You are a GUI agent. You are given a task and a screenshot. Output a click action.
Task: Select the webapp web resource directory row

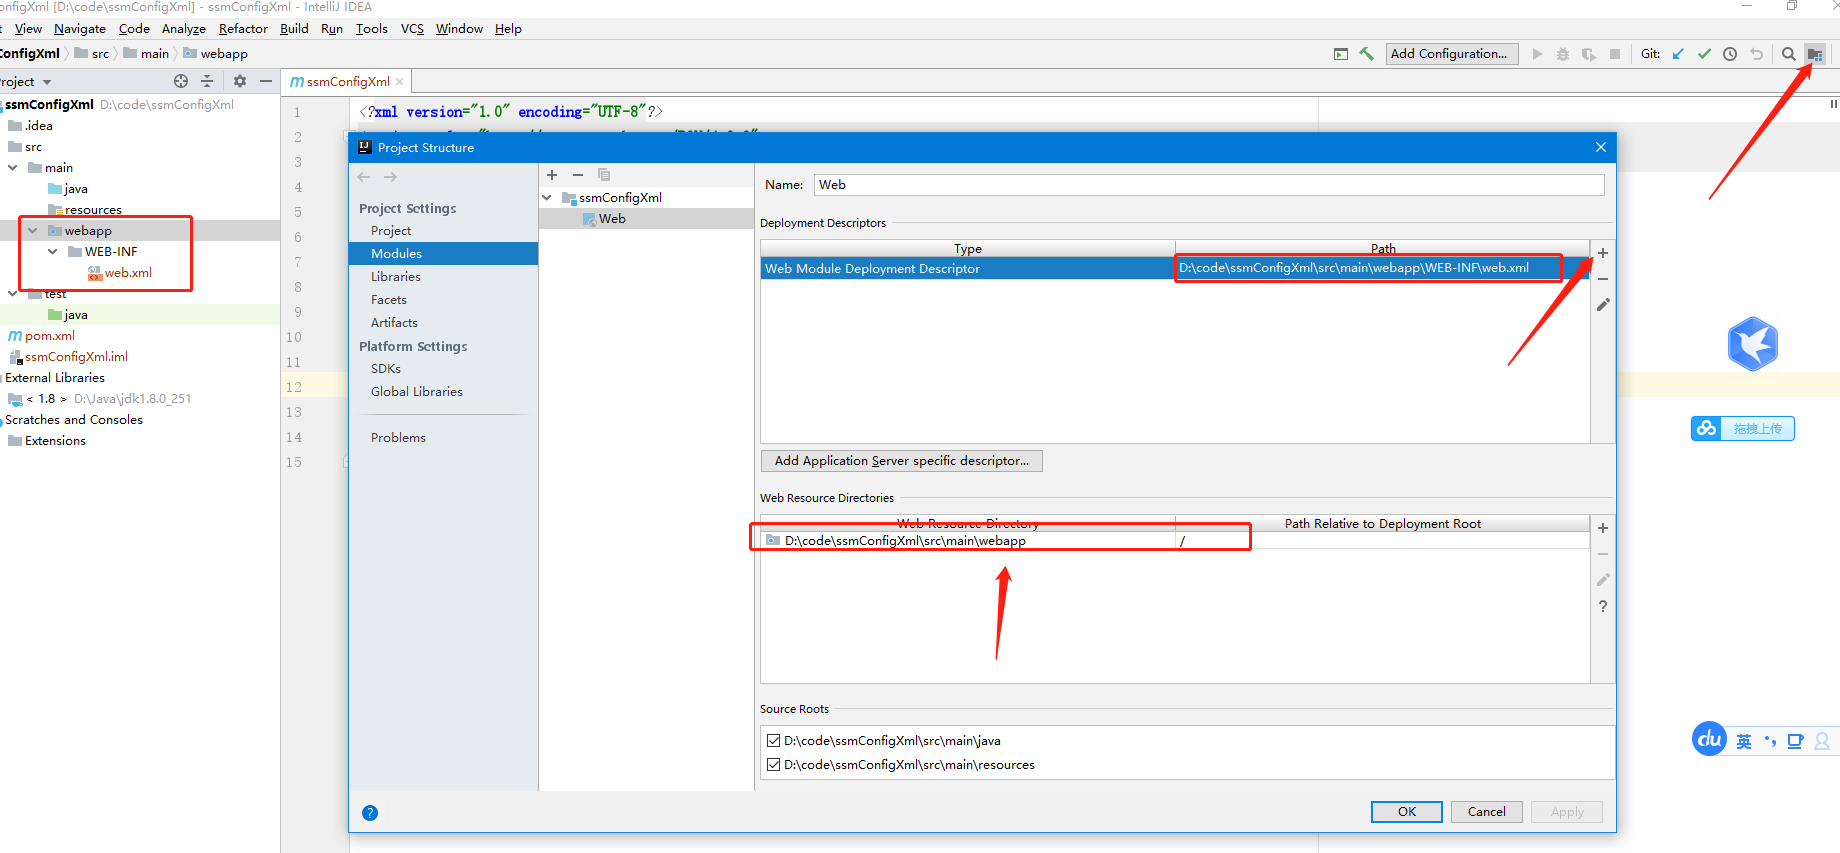point(1175,541)
